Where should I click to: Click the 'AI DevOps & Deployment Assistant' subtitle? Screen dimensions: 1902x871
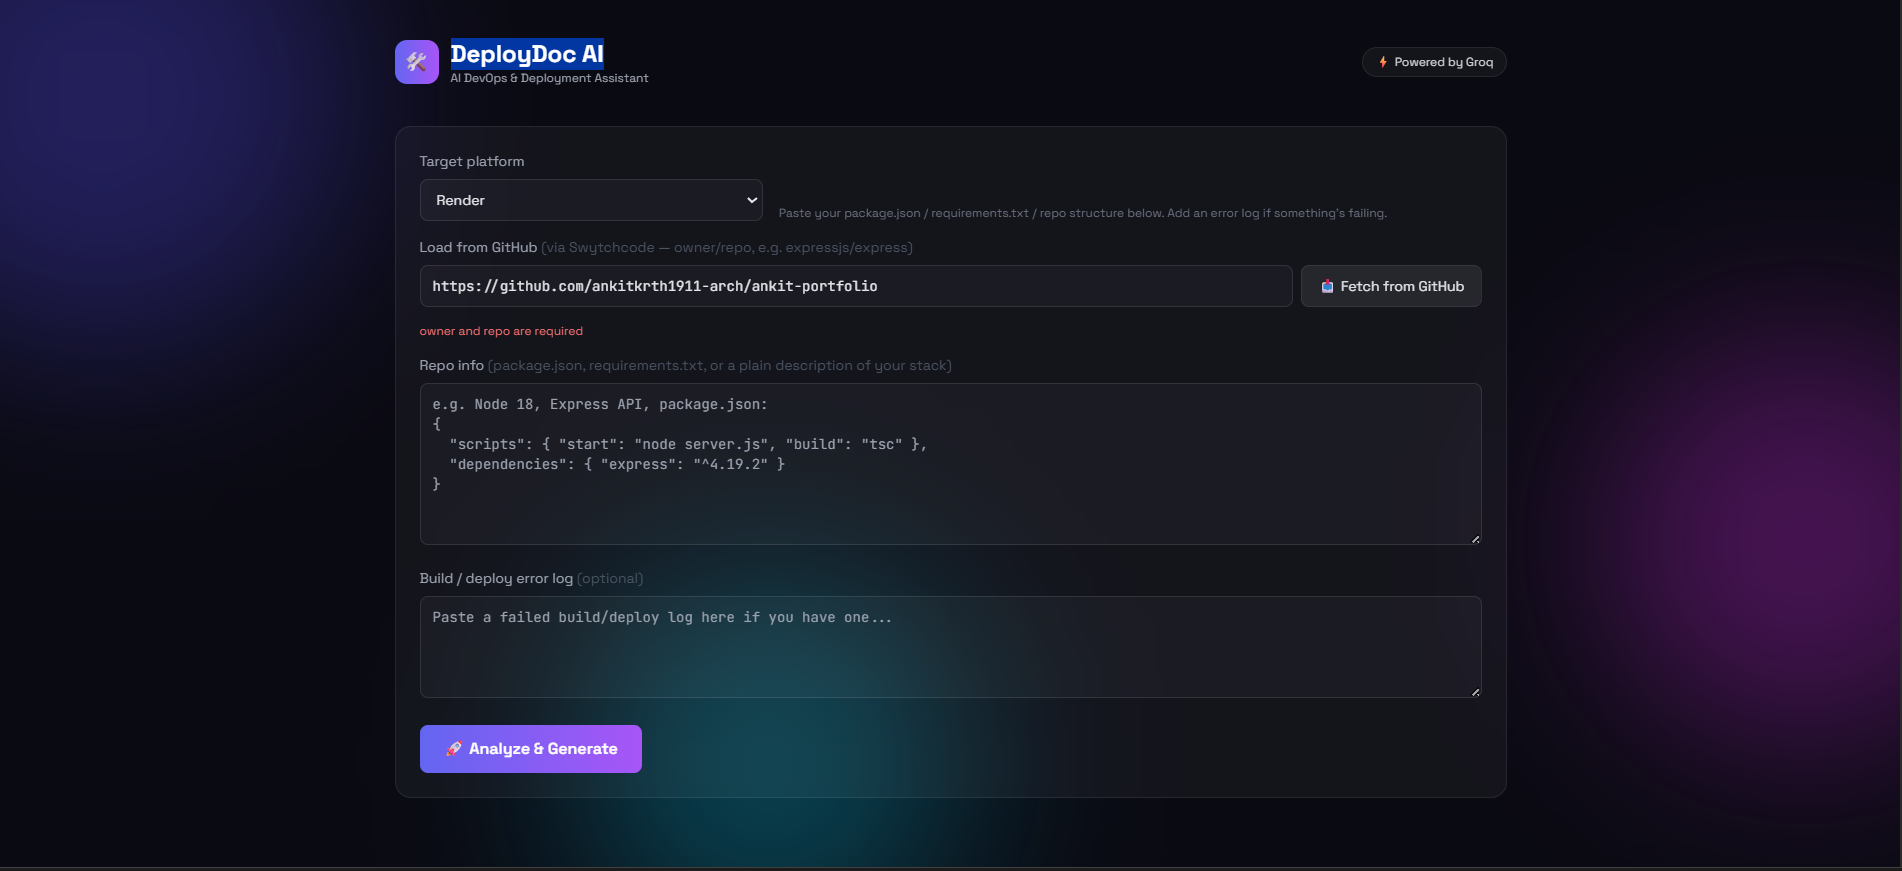[x=549, y=78]
